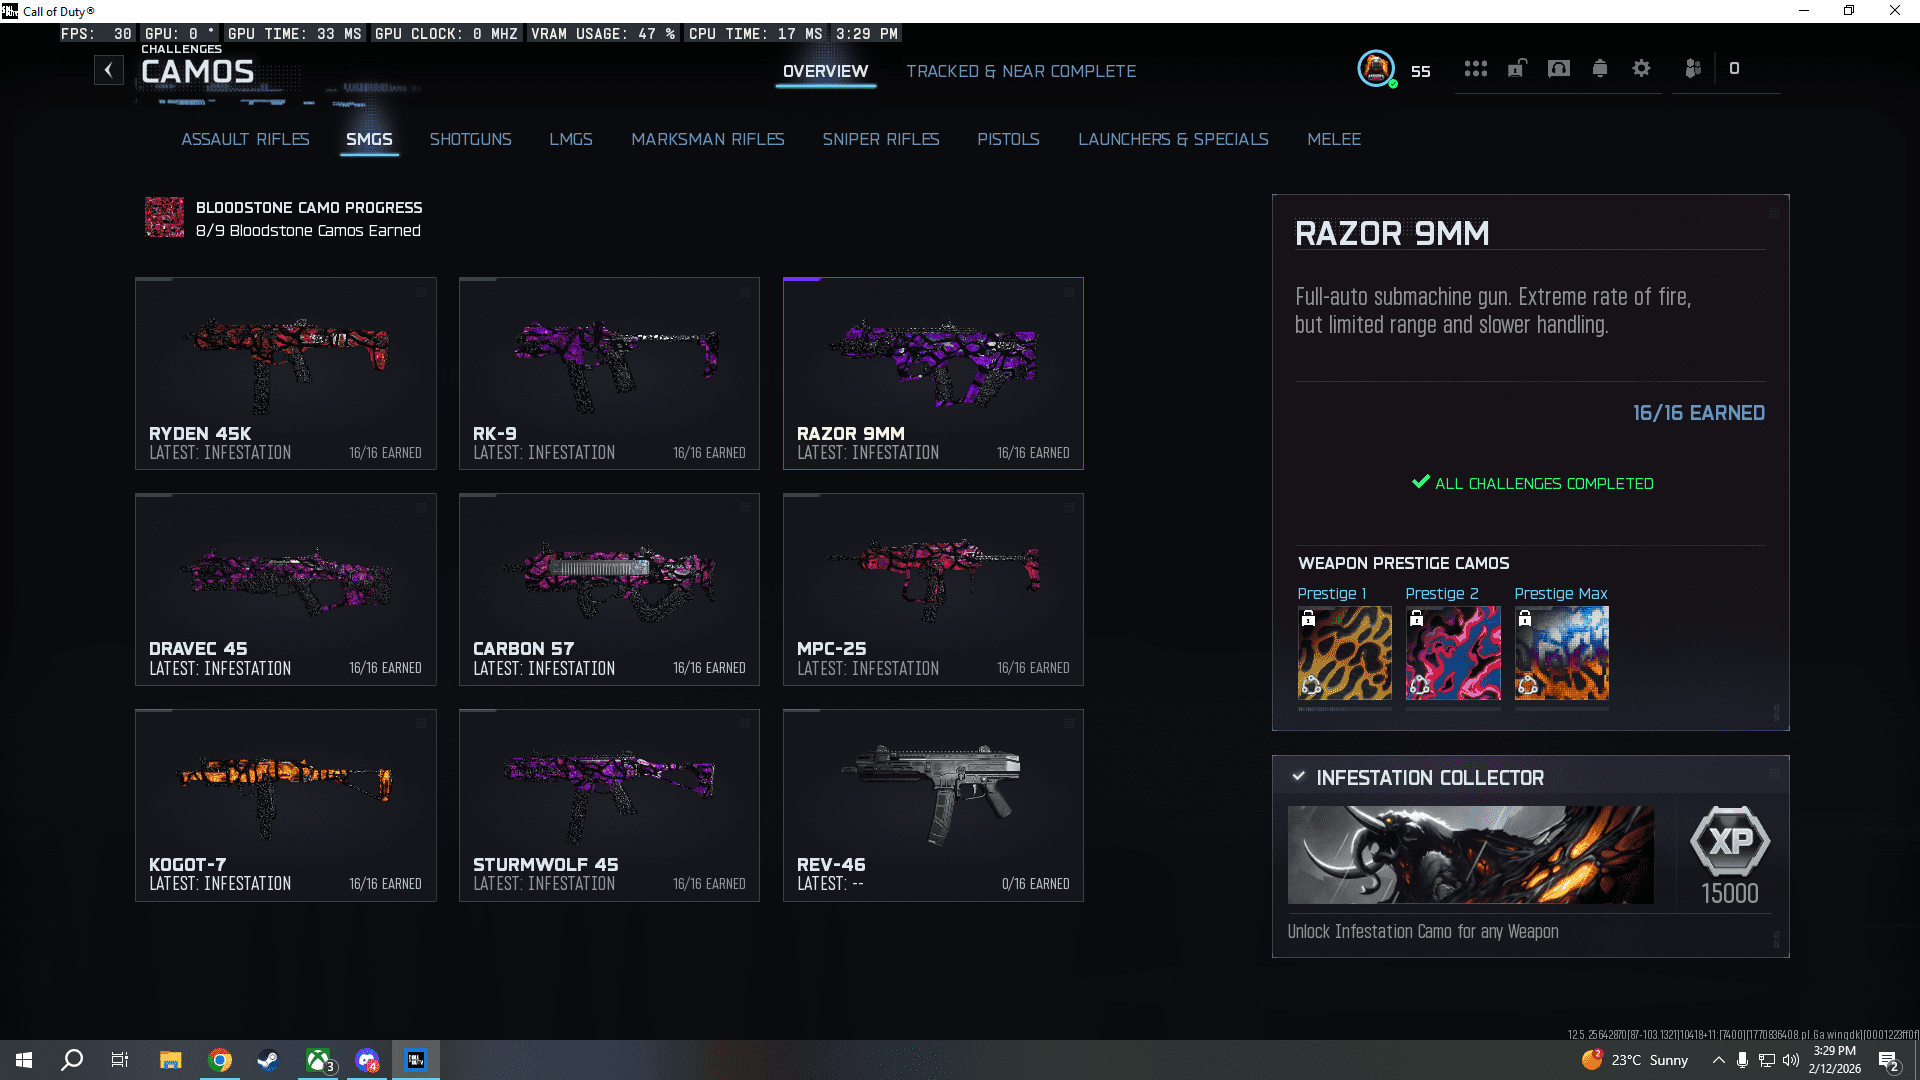Click the 16/16 Earned text in Razor panel
1920x1080 pixels.
(x=1698, y=413)
